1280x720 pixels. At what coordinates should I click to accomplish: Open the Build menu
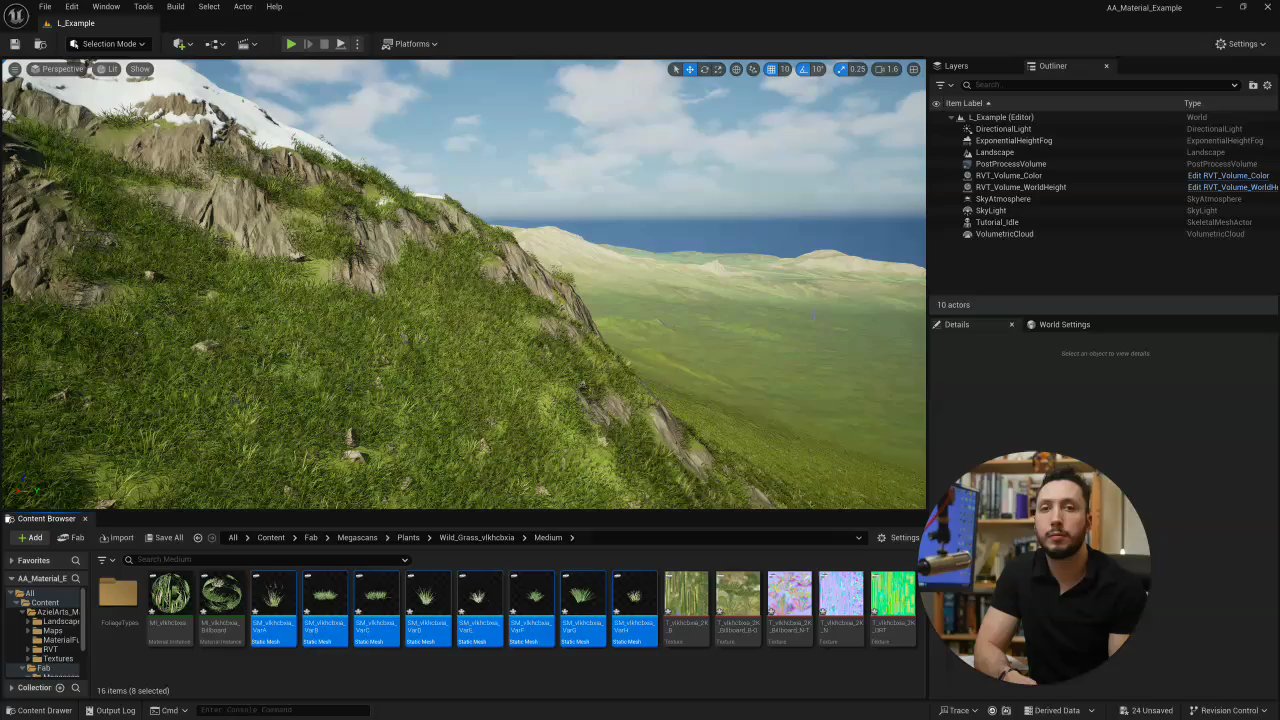coord(175,7)
